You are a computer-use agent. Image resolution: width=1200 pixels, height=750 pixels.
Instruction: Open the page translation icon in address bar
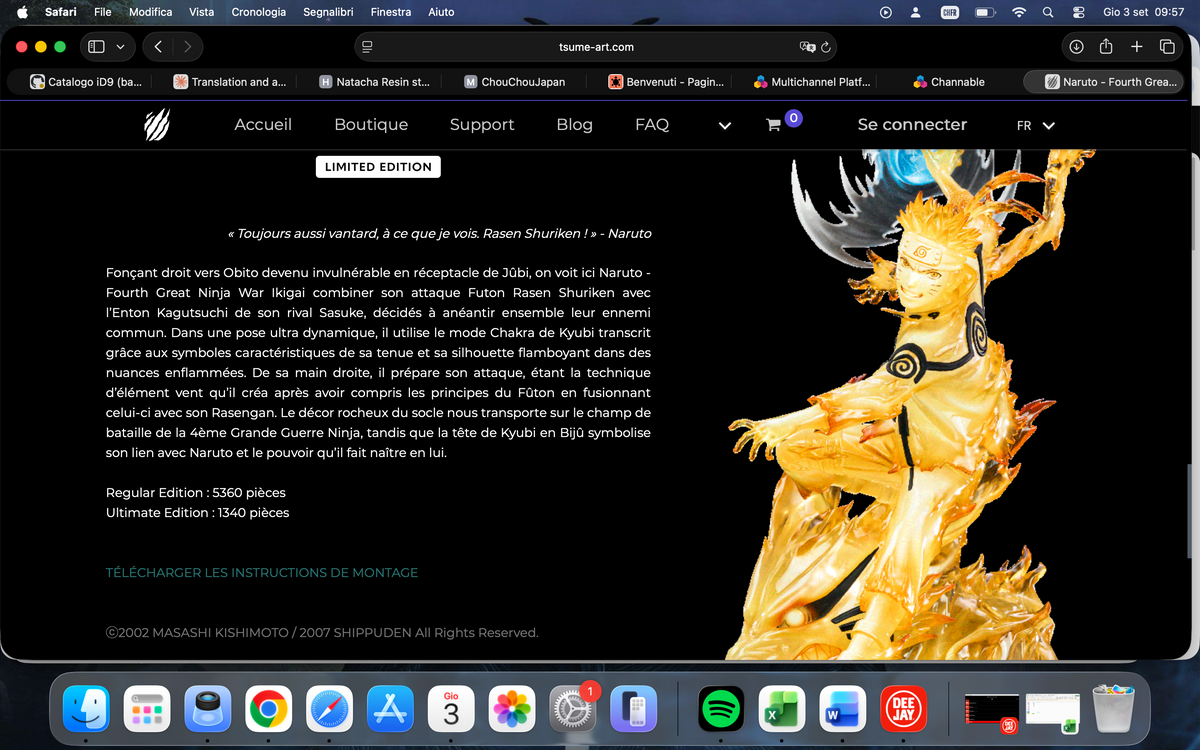(808, 47)
